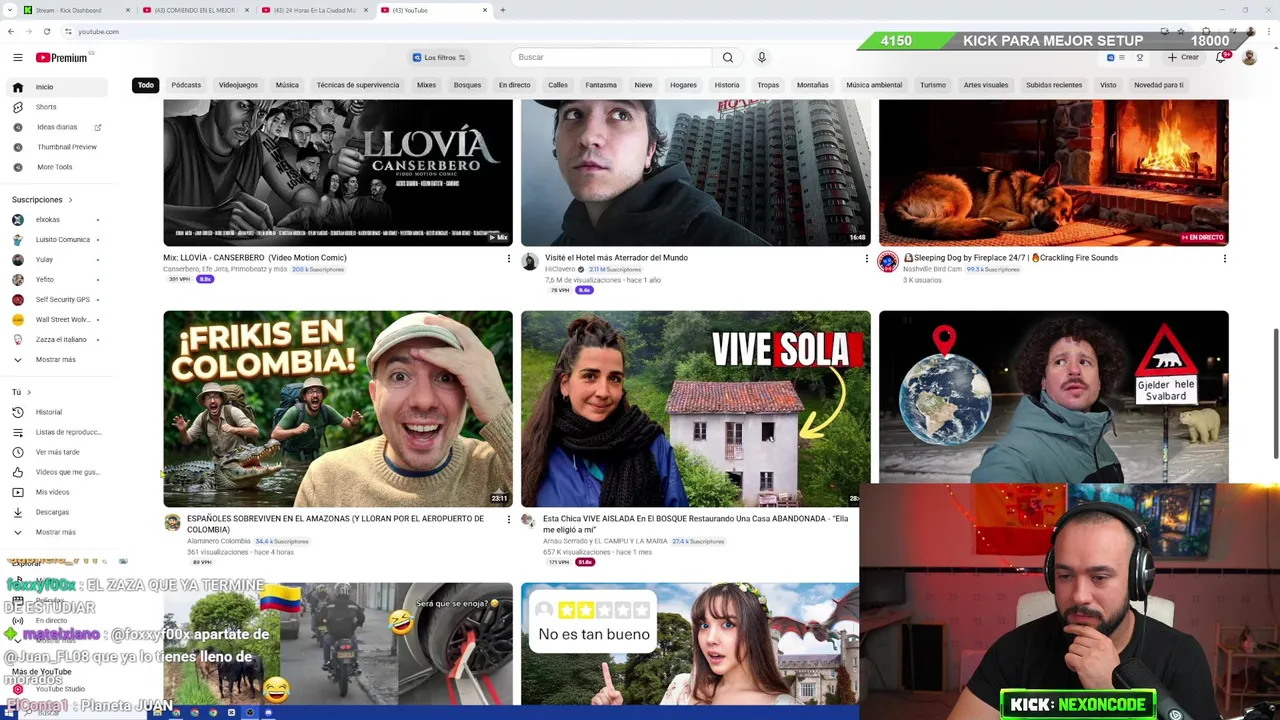Open a new browser tab
The width and height of the screenshot is (1280, 720).
(502, 10)
